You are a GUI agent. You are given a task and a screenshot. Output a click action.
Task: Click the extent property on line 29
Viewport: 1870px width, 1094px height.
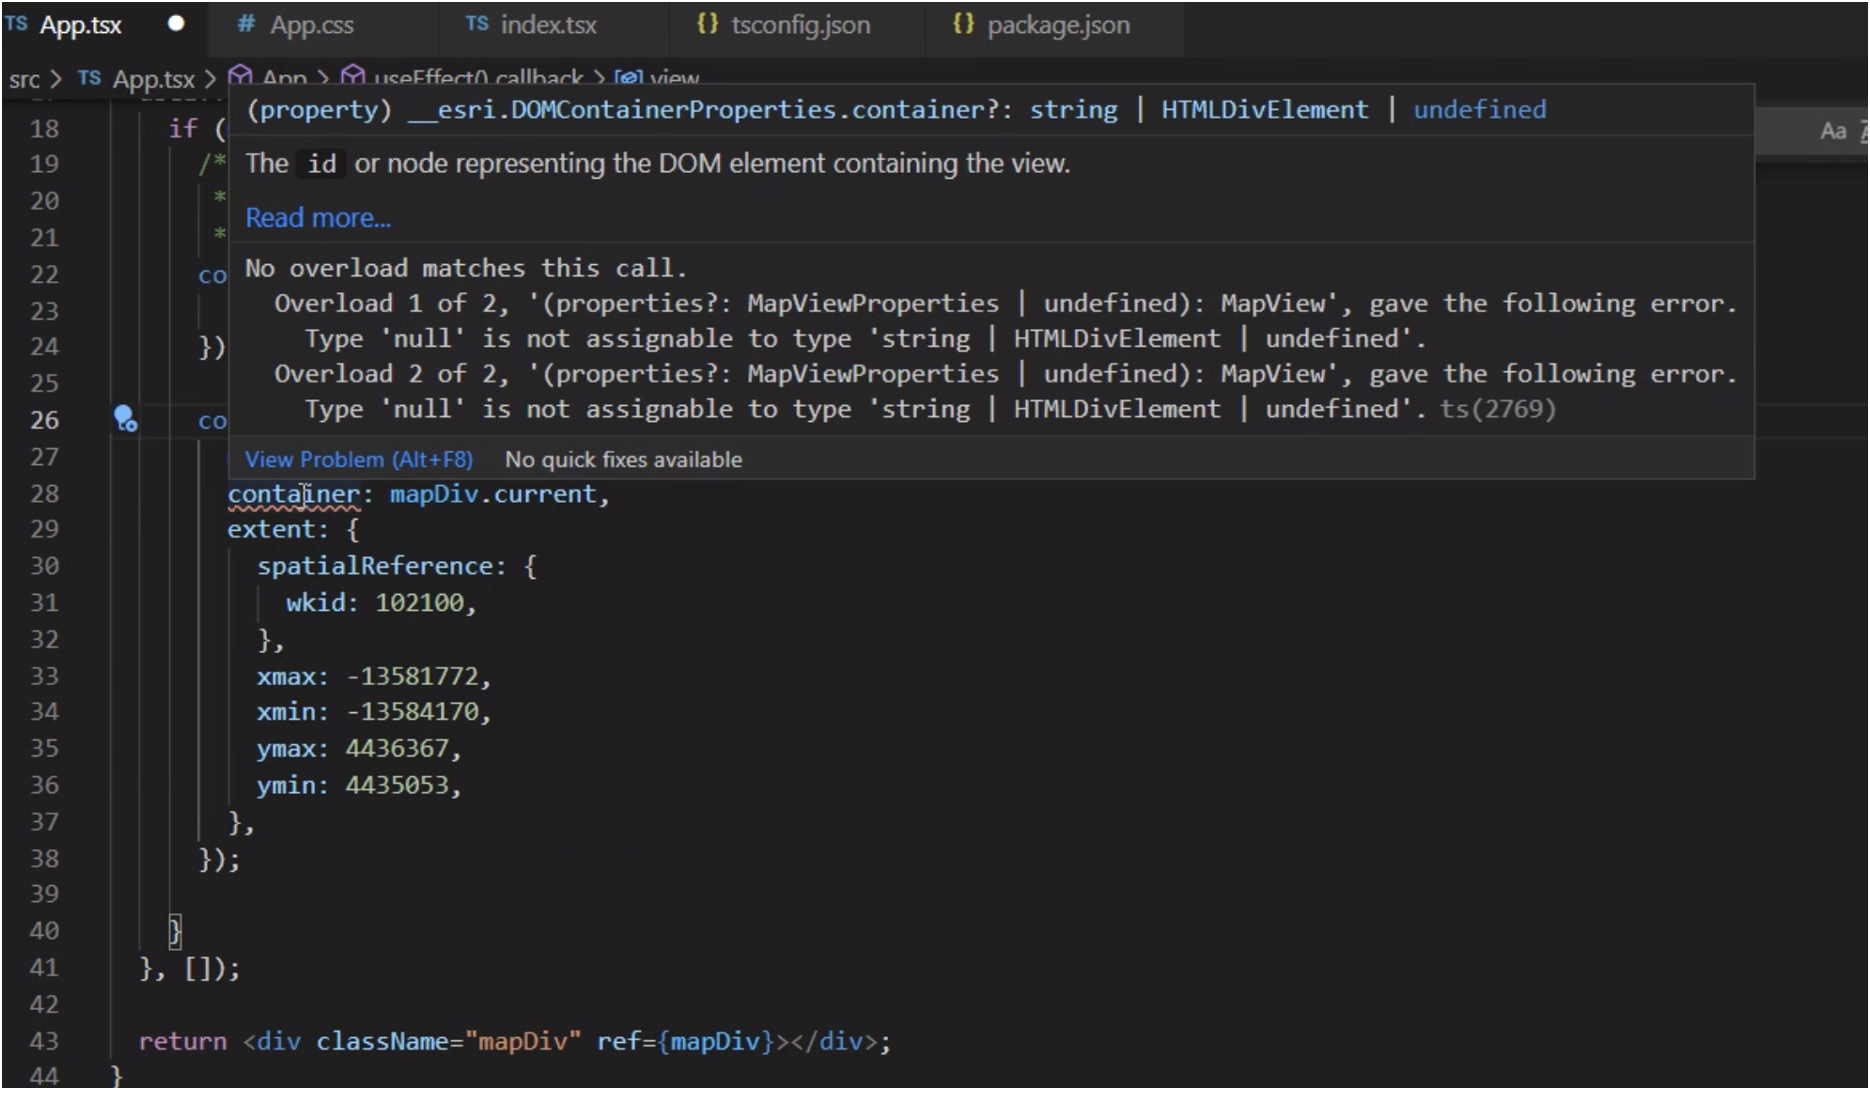pyautogui.click(x=270, y=530)
